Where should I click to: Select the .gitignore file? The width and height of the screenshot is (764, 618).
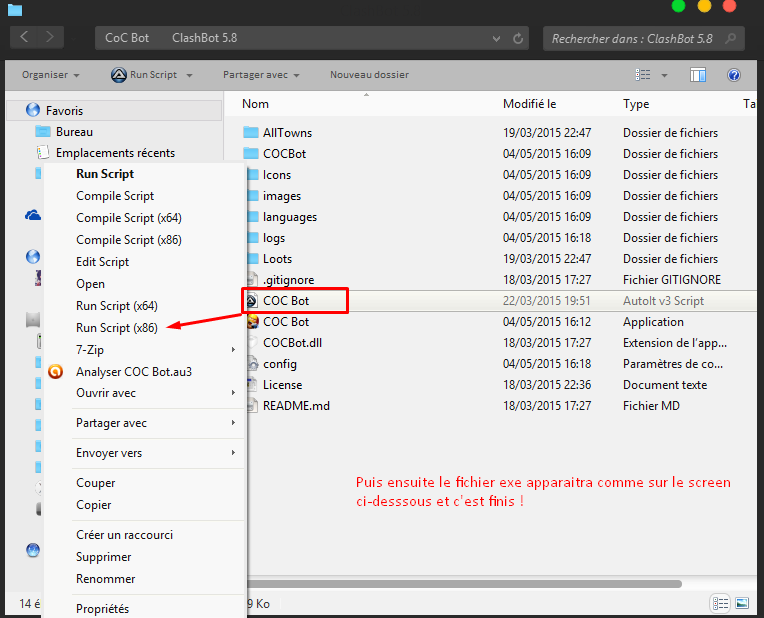coord(288,279)
